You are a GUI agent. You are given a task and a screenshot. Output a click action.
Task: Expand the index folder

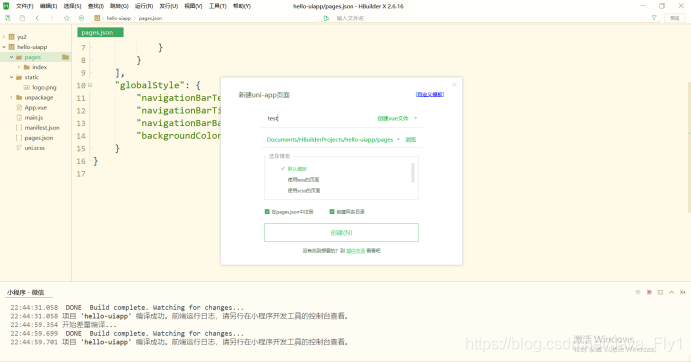(19, 67)
